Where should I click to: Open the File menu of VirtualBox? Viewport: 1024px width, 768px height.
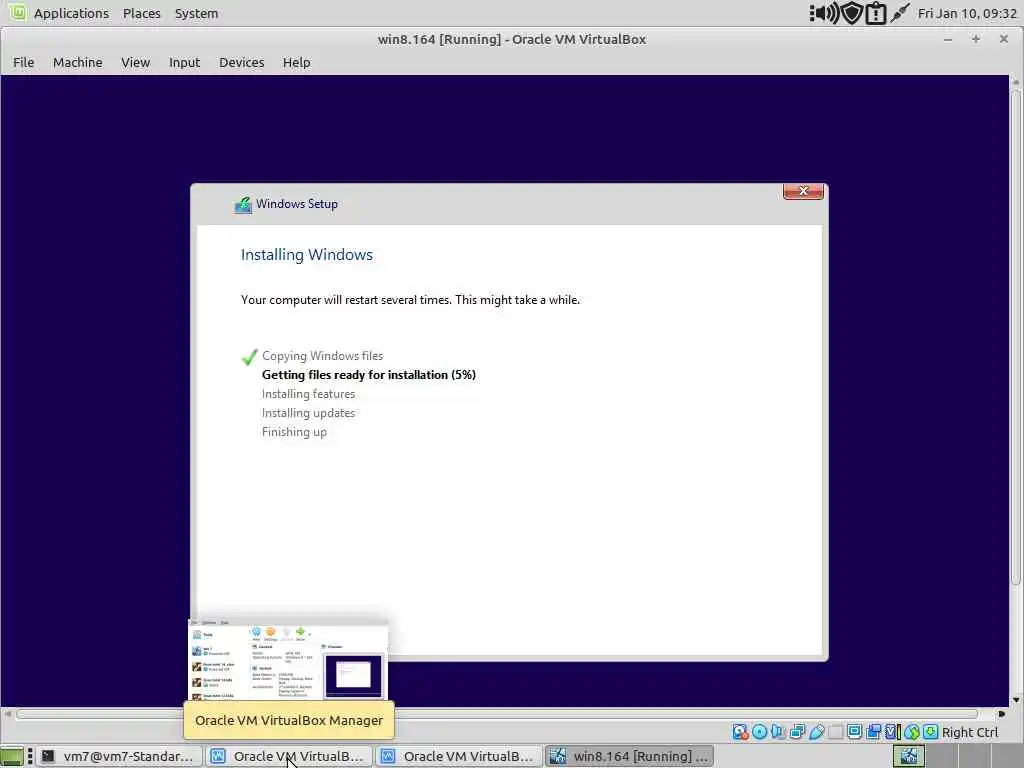24,62
